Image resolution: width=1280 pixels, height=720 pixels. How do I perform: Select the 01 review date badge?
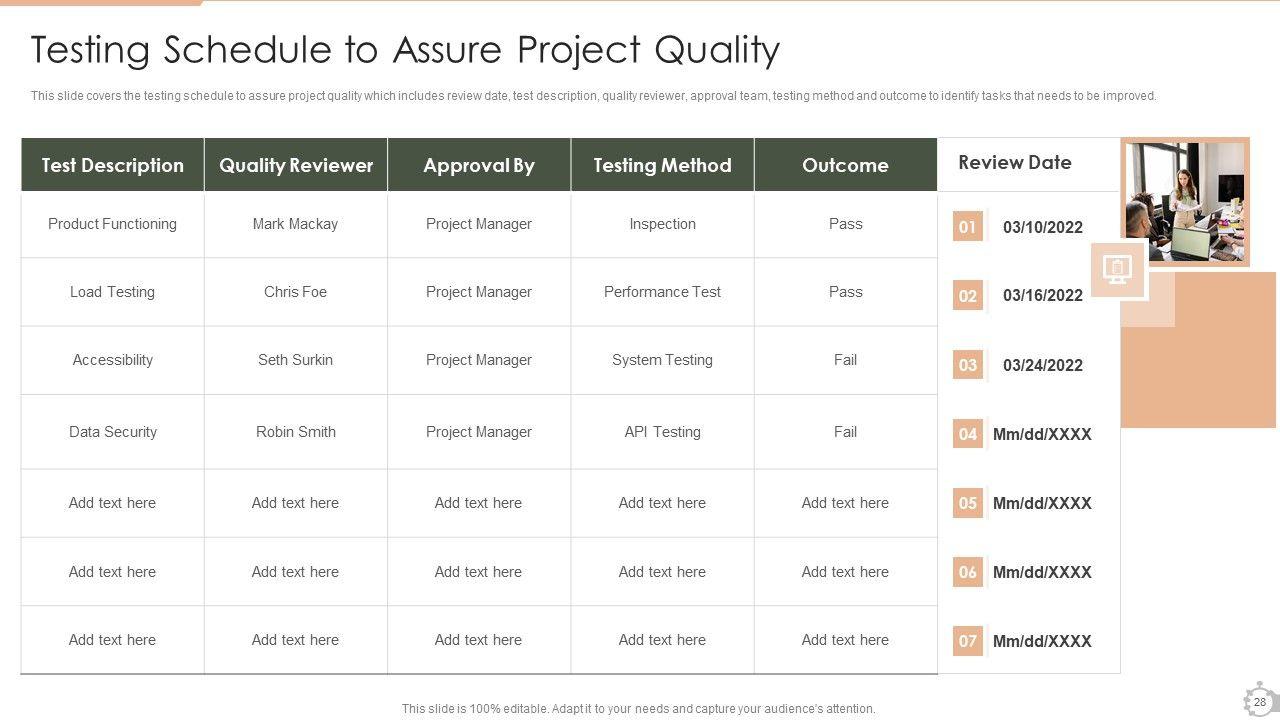point(967,227)
